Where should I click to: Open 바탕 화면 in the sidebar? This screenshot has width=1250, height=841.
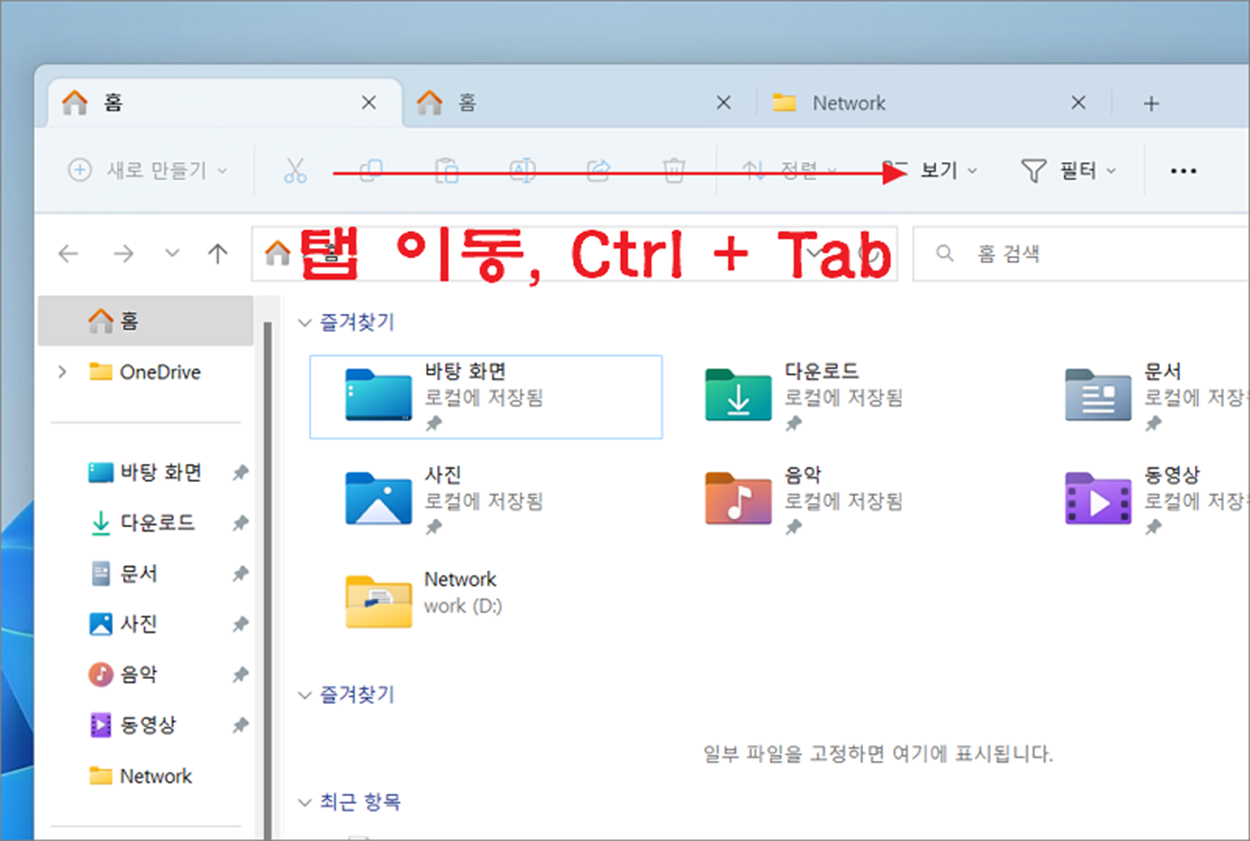pyautogui.click(x=145, y=473)
